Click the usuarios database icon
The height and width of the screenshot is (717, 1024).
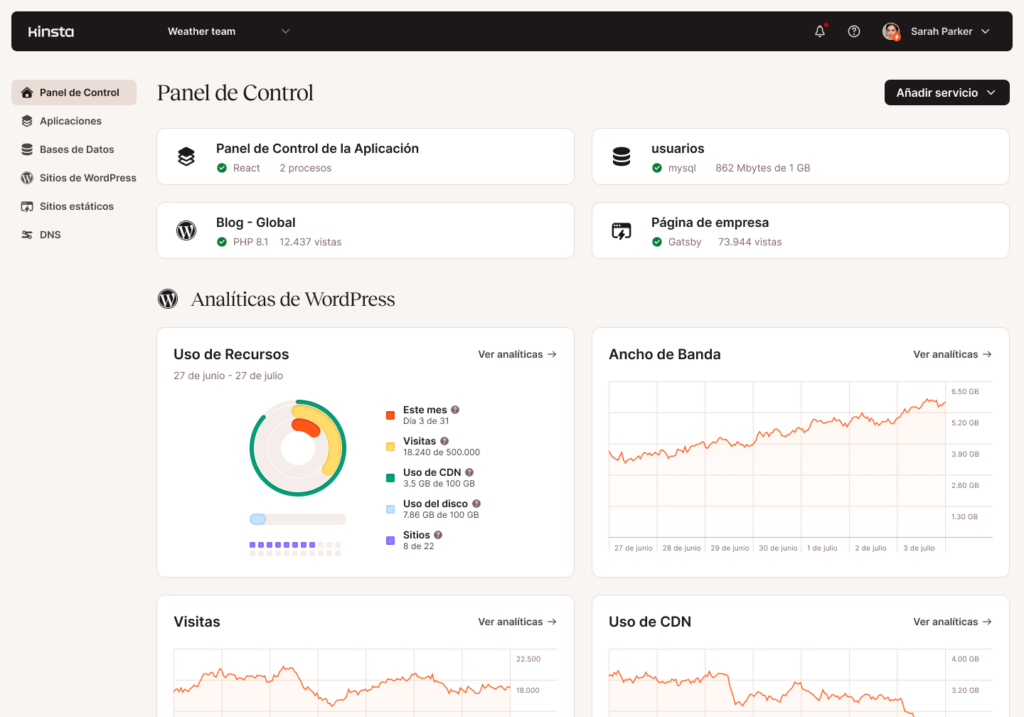[x=621, y=157]
